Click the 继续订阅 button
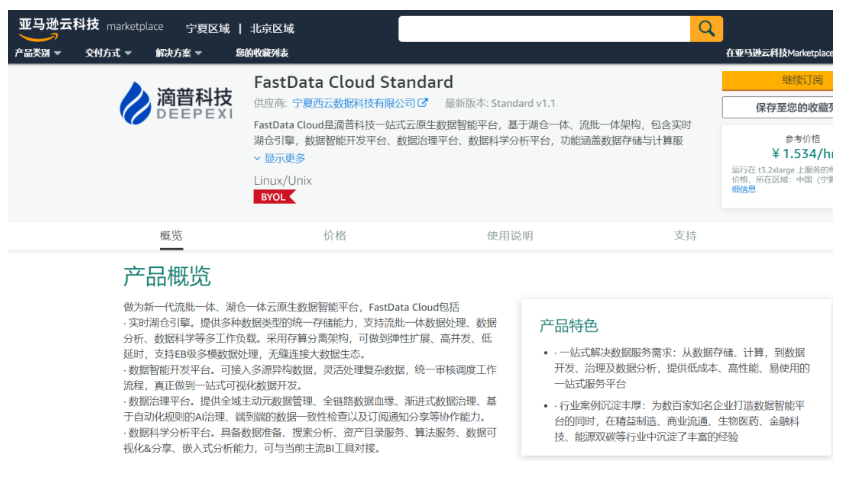The image size is (841, 493). 777,80
